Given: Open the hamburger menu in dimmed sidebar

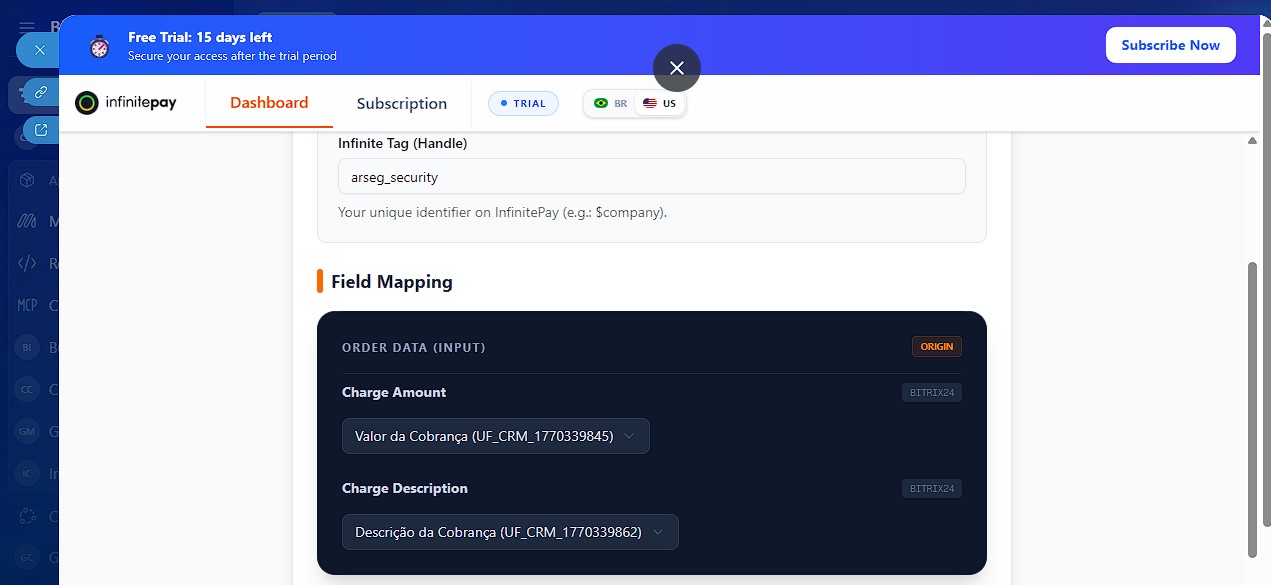Looking at the screenshot, I should point(27,27).
